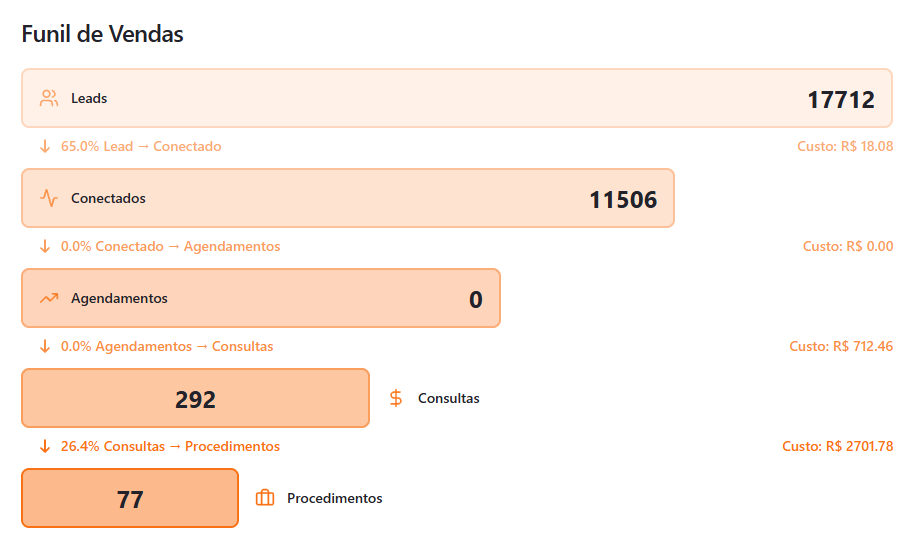Screen dimensions: 921x548
Task: Select the 292 Consultas funnel bar
Action: point(196,398)
